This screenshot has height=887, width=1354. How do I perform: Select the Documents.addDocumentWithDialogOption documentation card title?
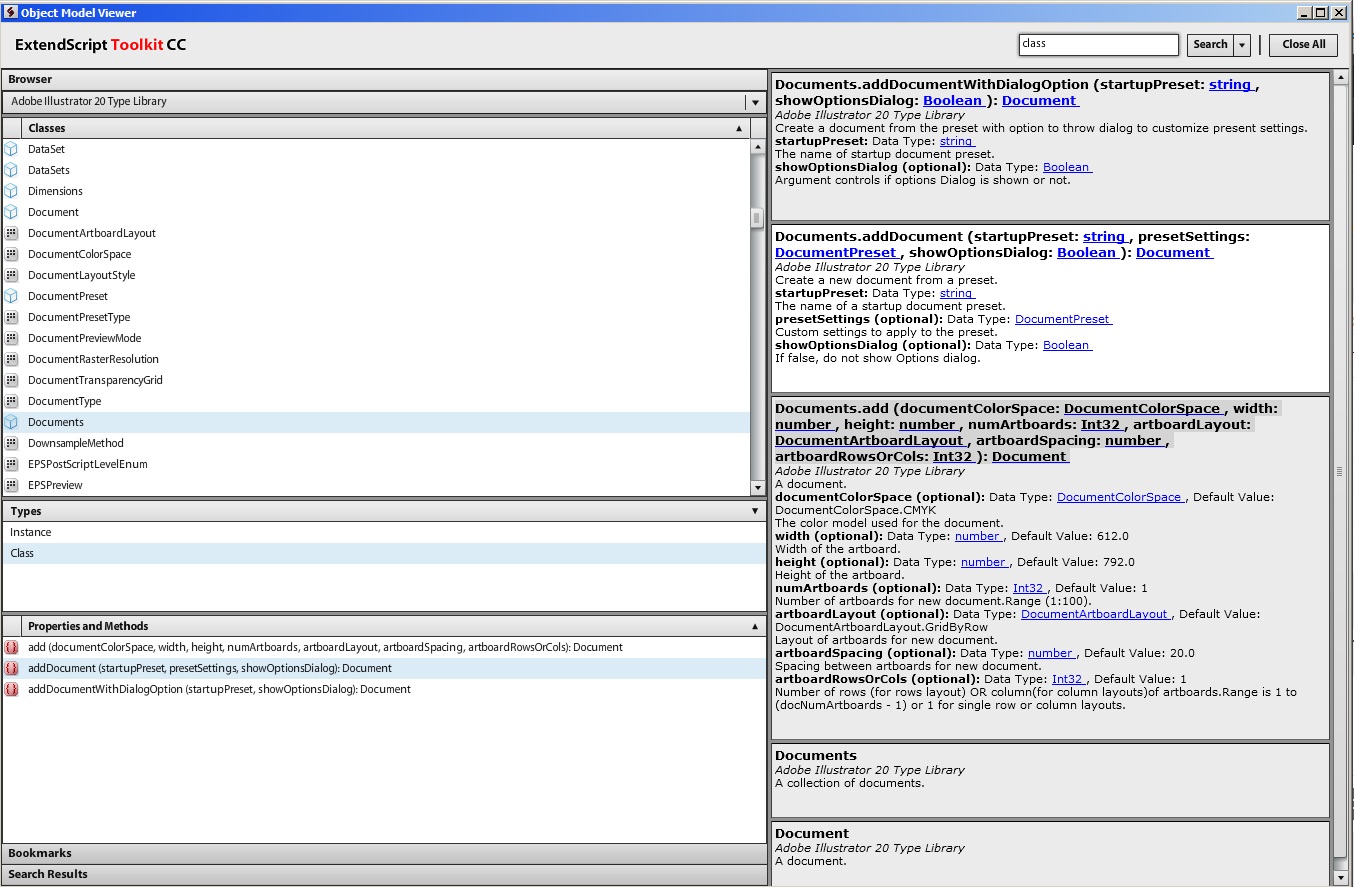[1017, 93]
